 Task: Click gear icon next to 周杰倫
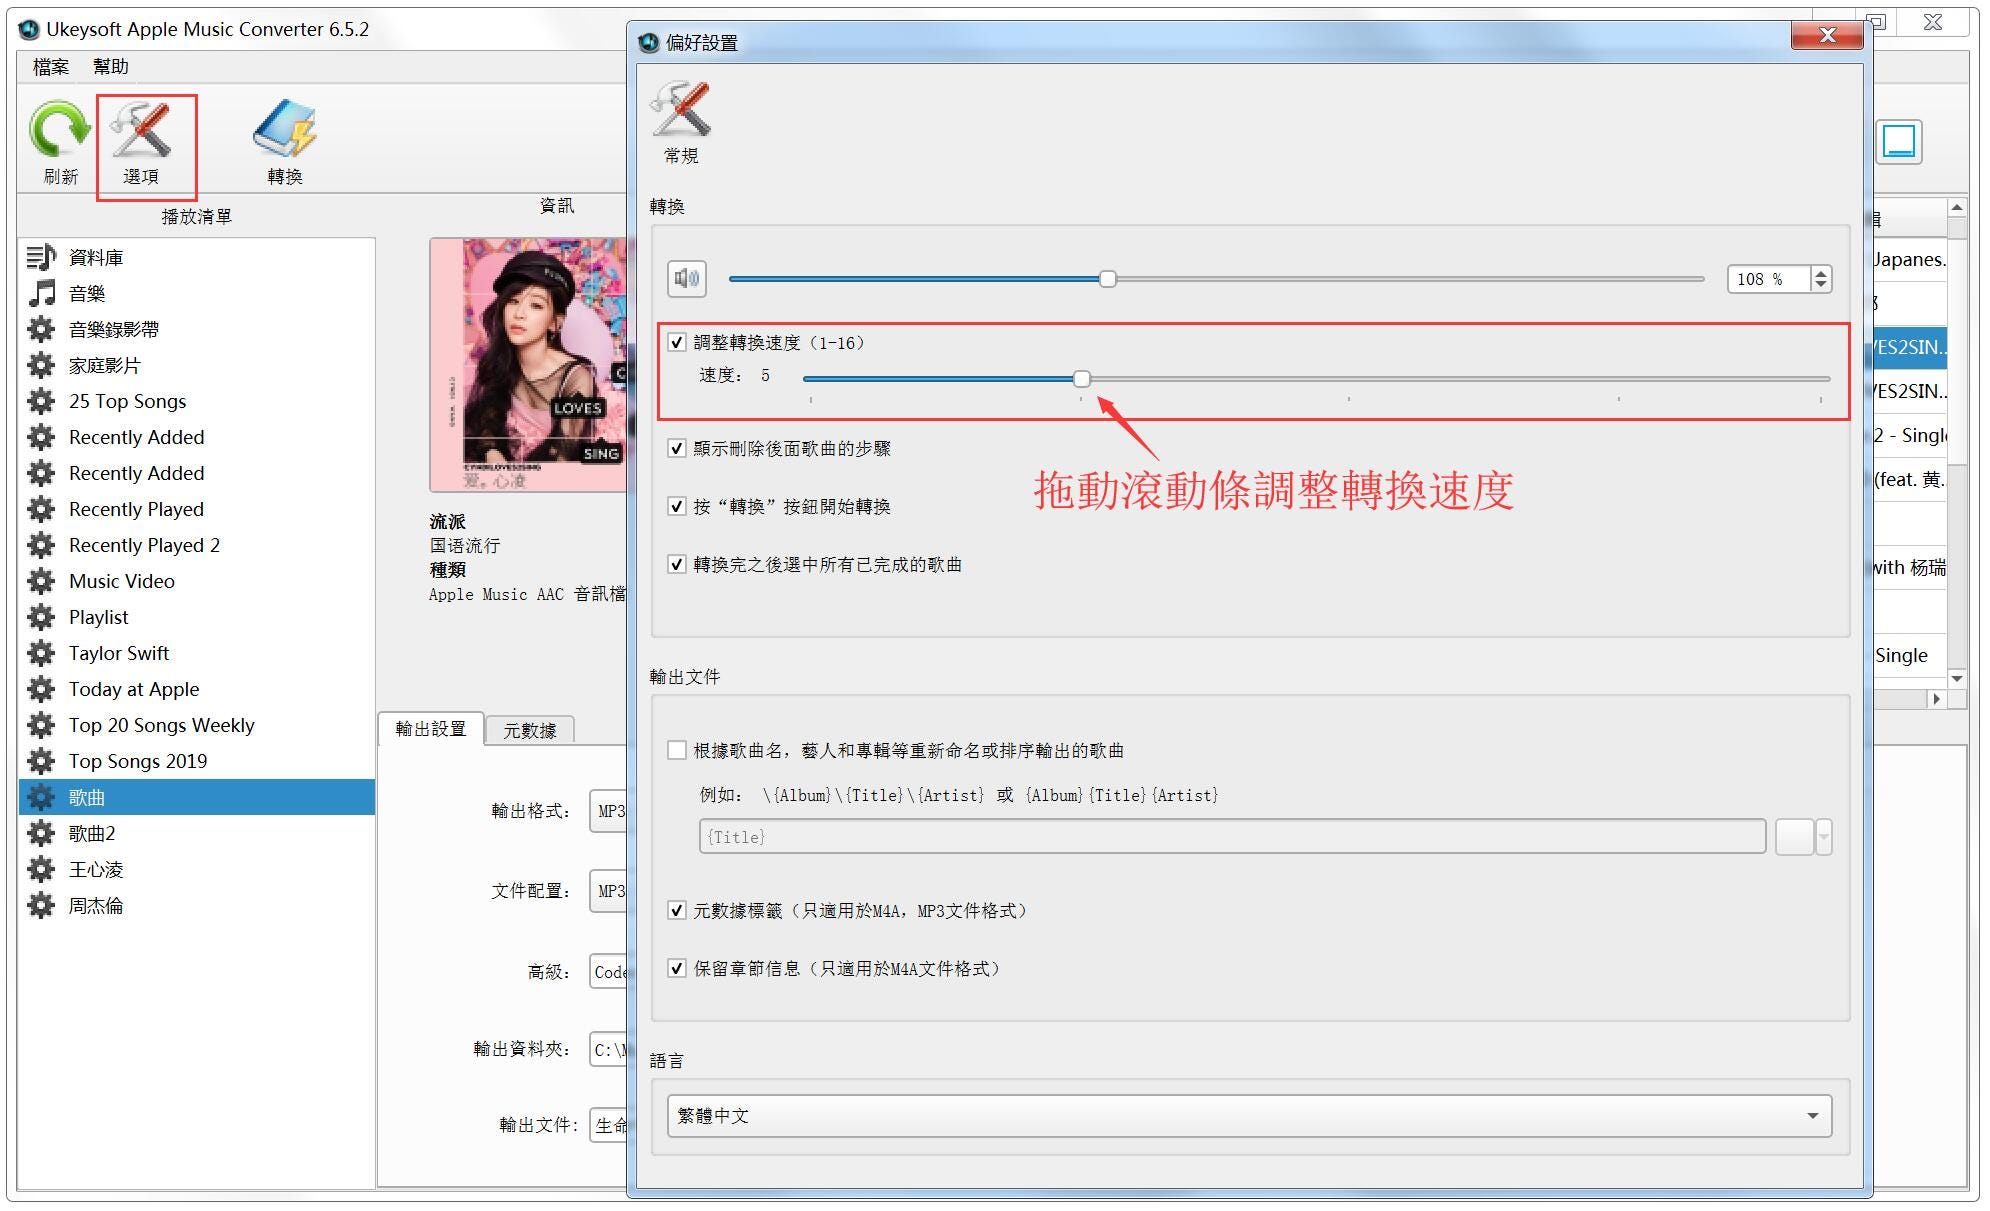tap(41, 905)
